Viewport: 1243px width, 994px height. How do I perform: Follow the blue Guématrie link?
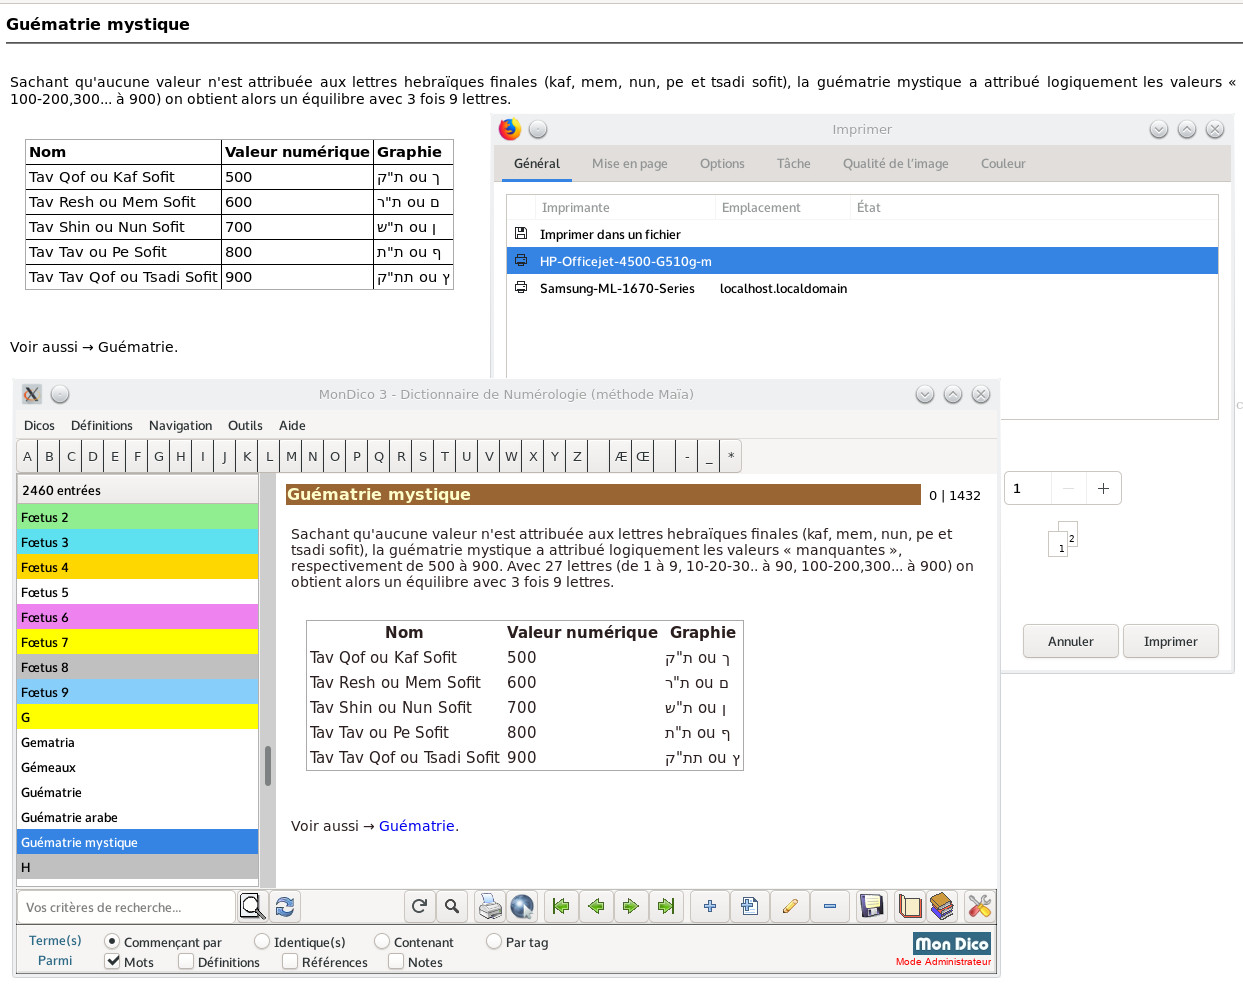[416, 826]
